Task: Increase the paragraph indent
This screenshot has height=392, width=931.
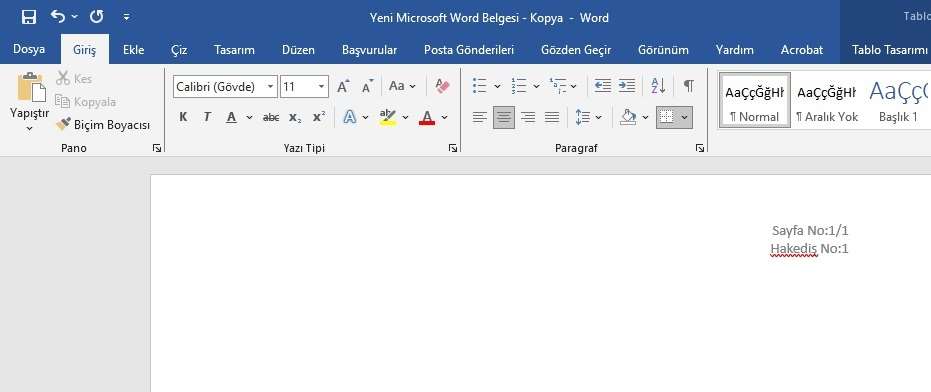Action: [x=626, y=86]
